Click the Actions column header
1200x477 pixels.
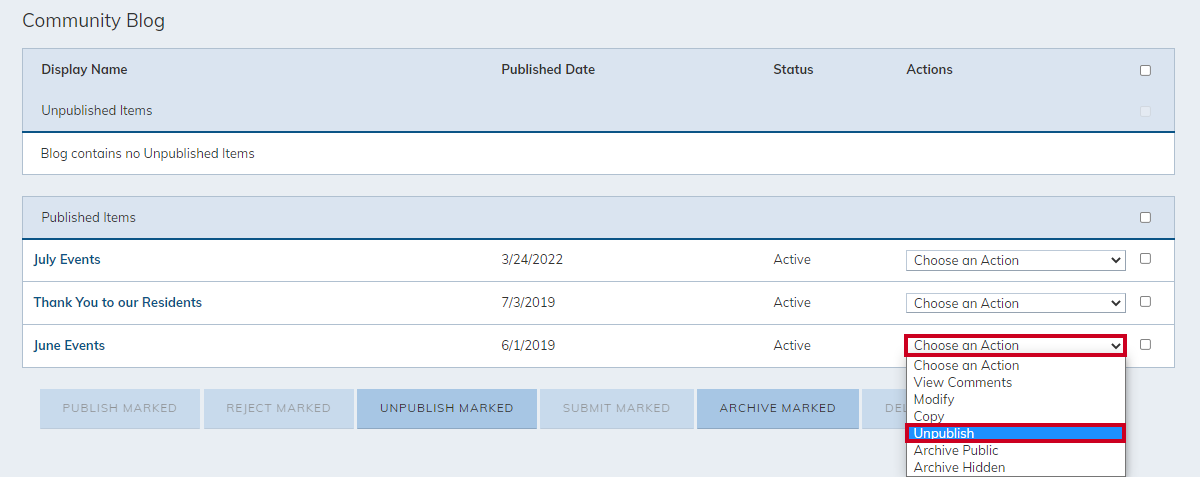click(930, 70)
